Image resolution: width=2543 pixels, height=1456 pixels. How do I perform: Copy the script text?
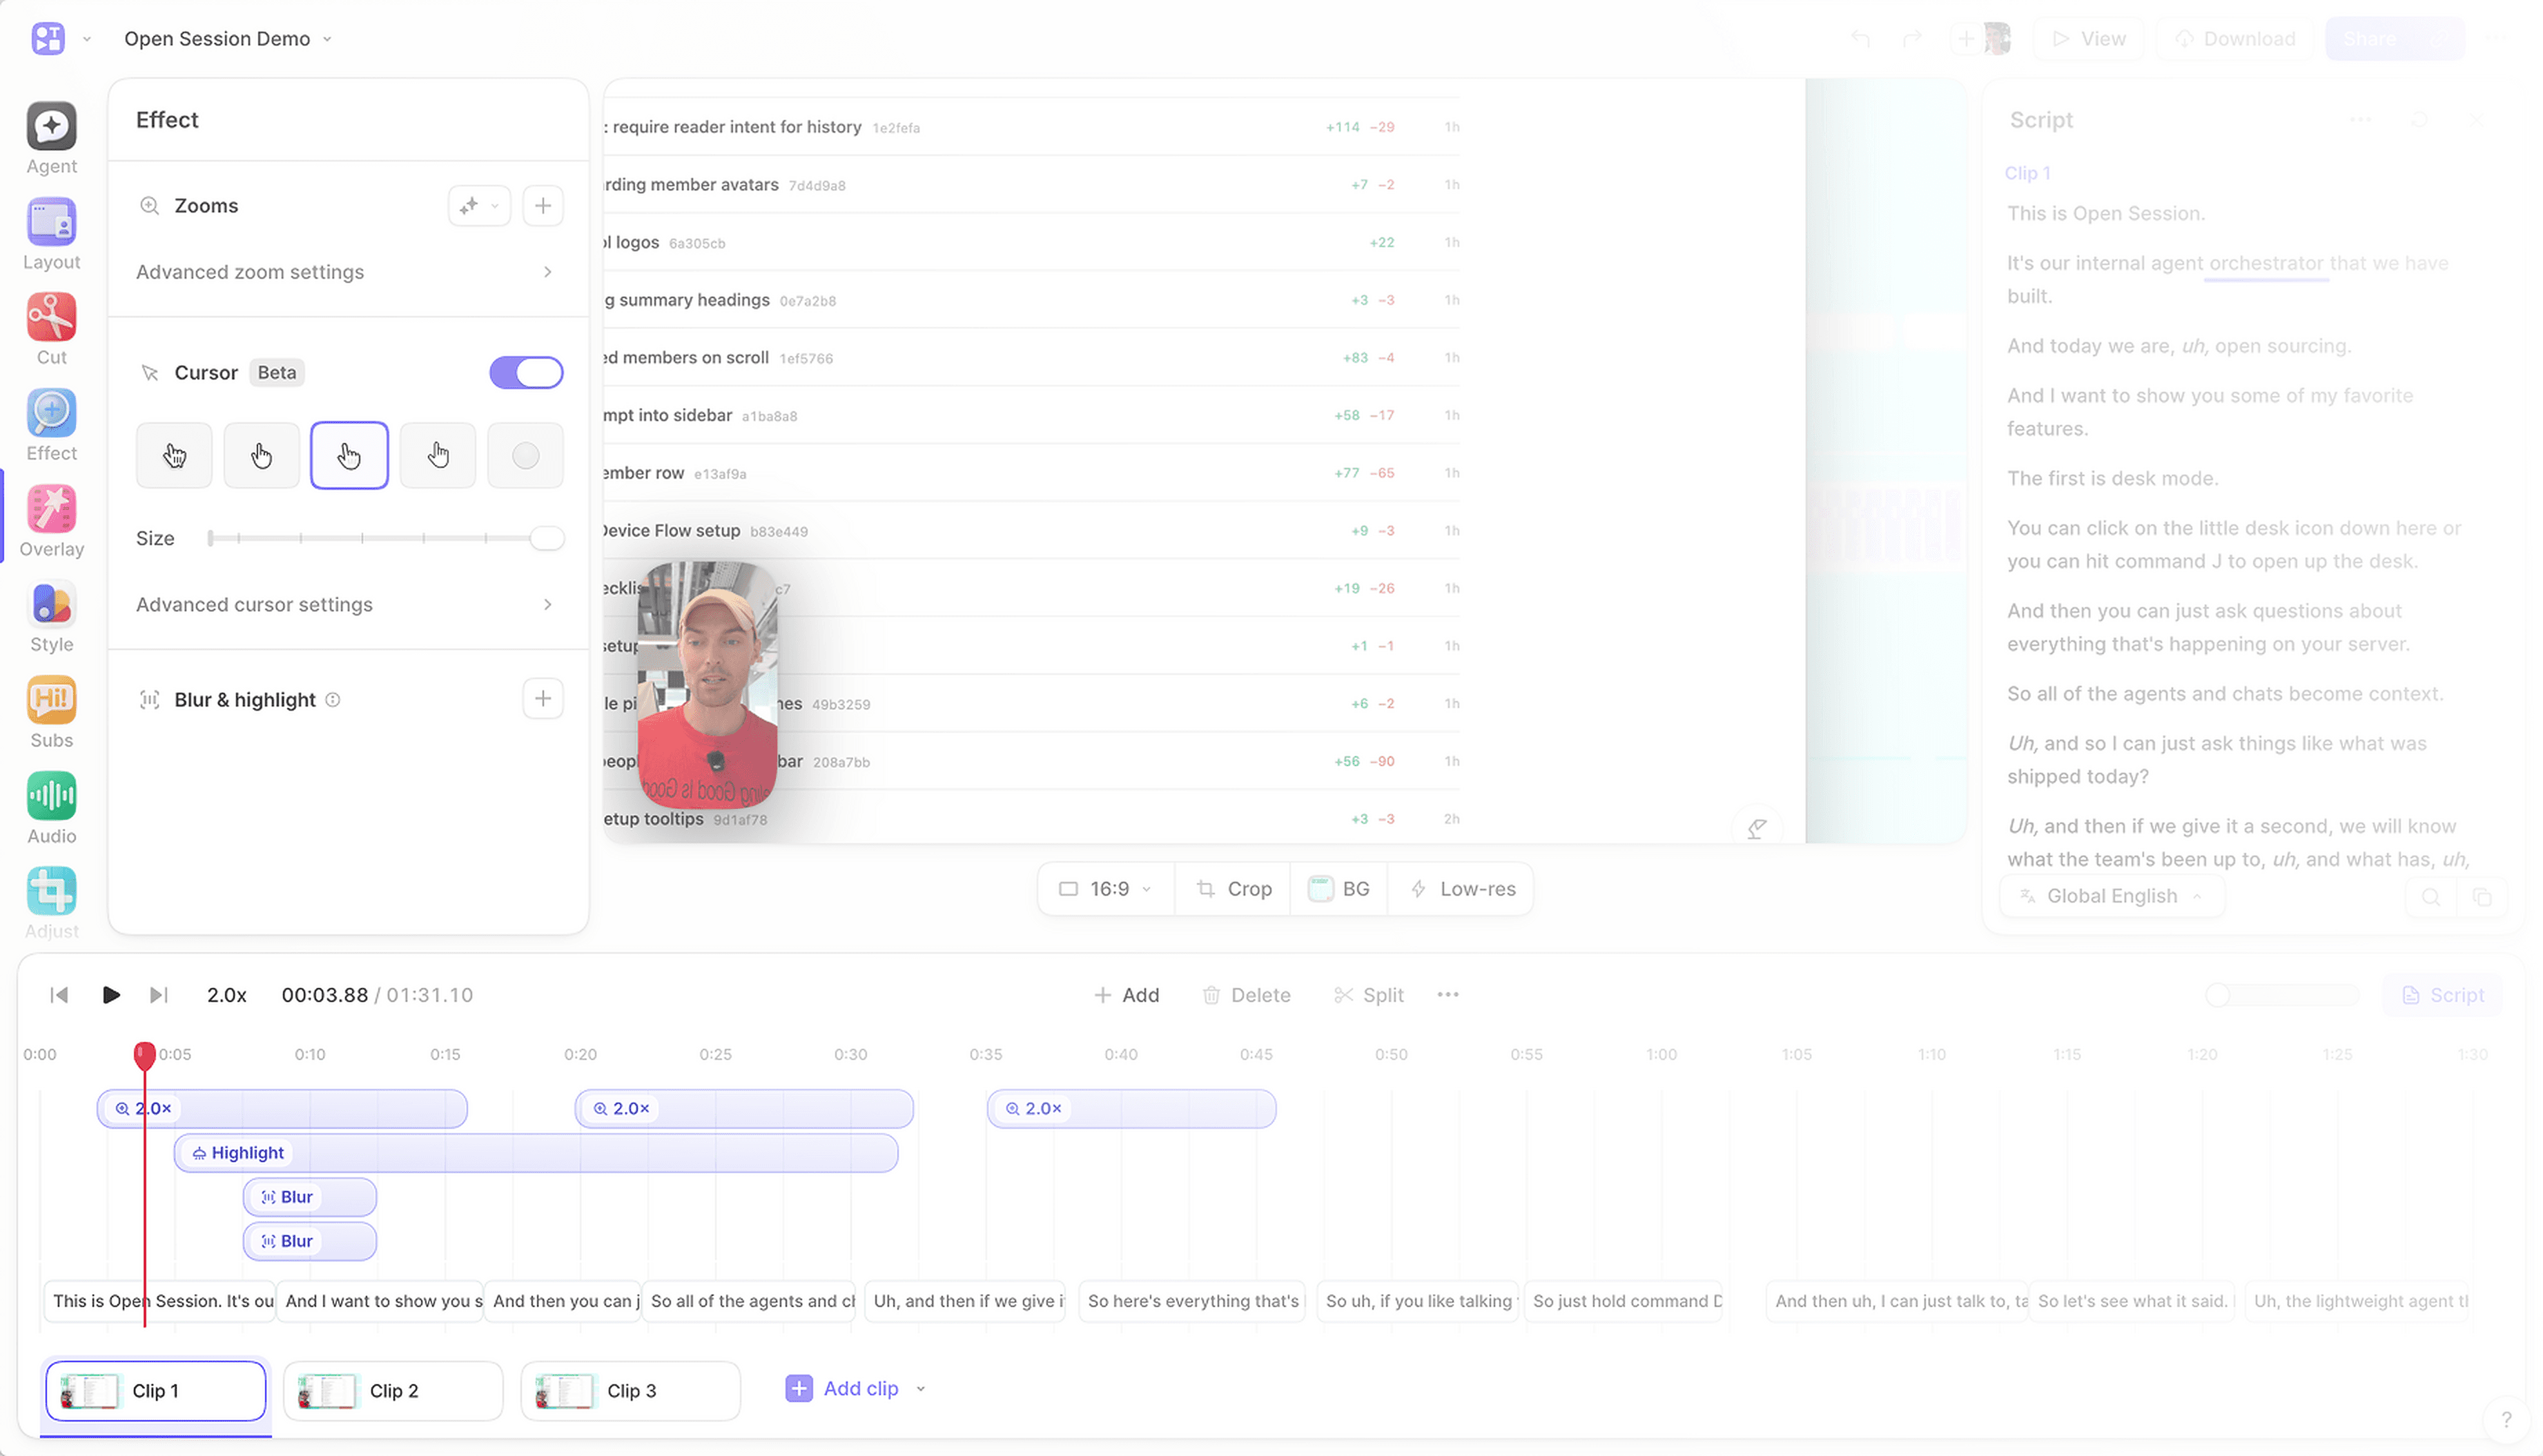[x=2482, y=897]
